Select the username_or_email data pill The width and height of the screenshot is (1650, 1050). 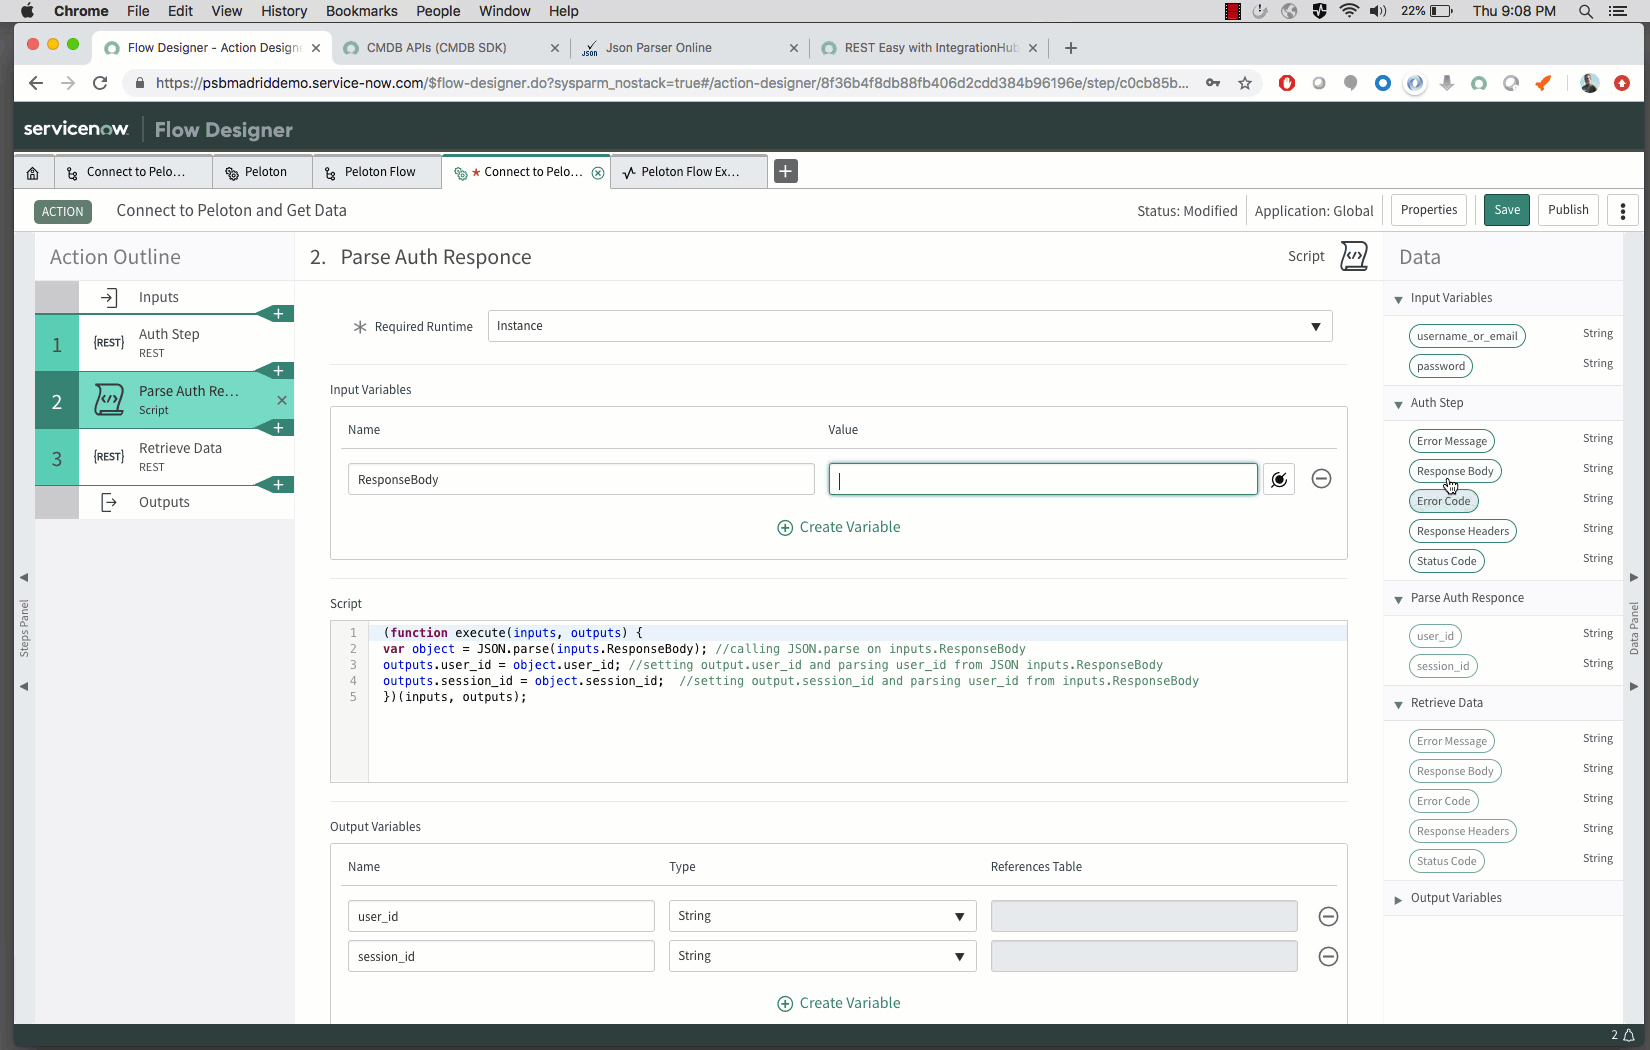1467,336
